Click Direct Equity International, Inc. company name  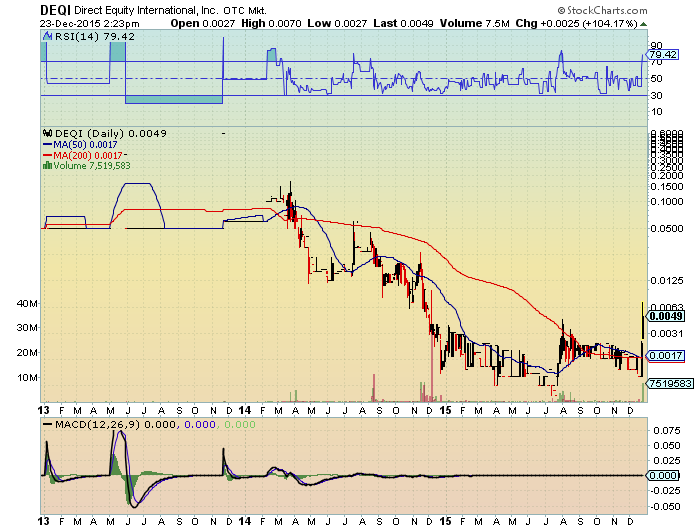(x=146, y=10)
